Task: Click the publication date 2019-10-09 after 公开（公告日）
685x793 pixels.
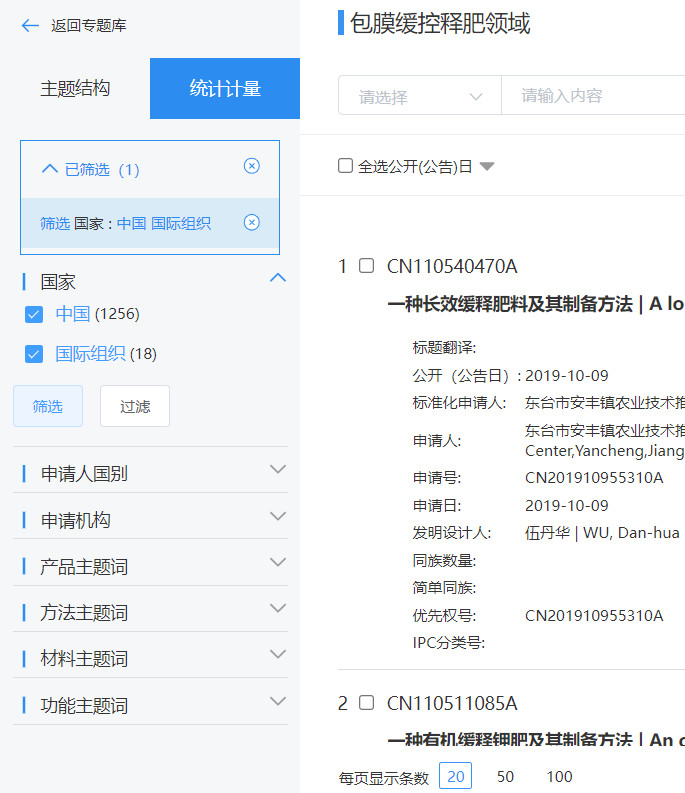Action: [567, 375]
